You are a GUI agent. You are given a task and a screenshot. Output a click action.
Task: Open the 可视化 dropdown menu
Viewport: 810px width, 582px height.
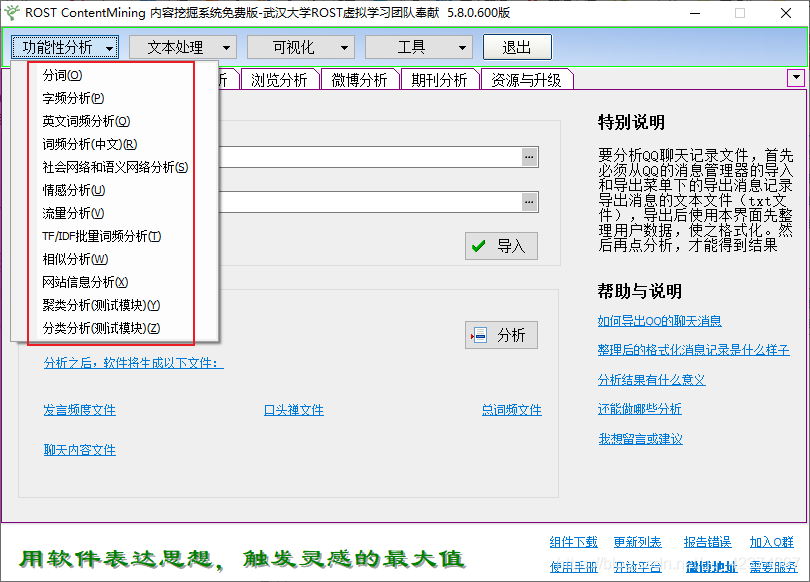[x=301, y=48]
